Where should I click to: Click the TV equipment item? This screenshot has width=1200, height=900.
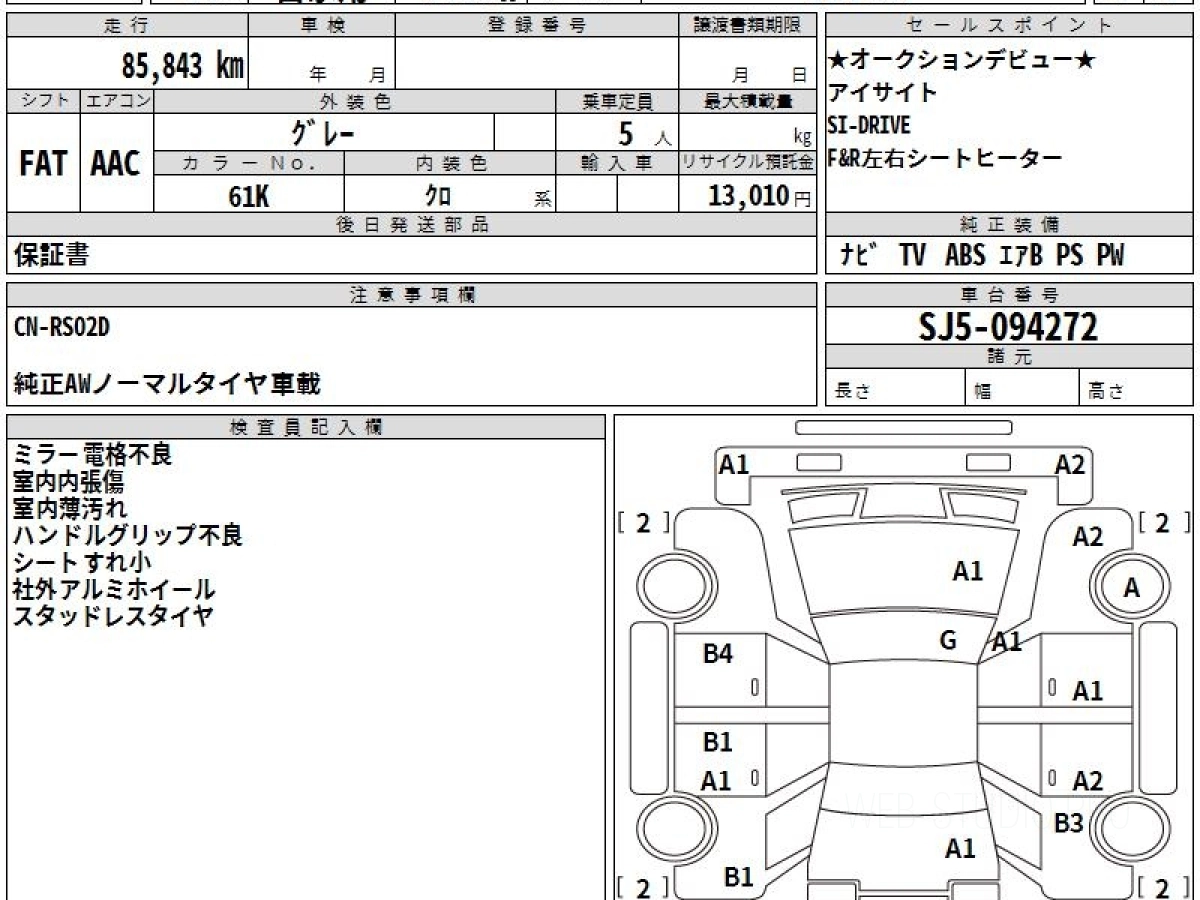click(912, 256)
